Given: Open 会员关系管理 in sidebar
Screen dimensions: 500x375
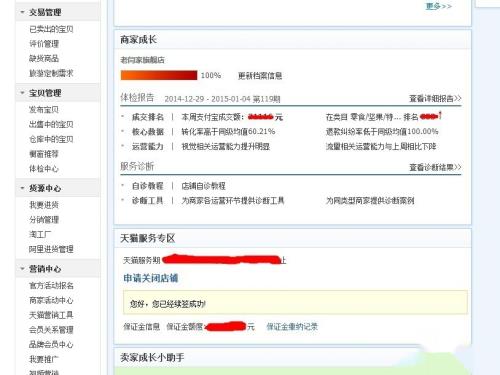Looking at the screenshot, I should [x=51, y=330].
